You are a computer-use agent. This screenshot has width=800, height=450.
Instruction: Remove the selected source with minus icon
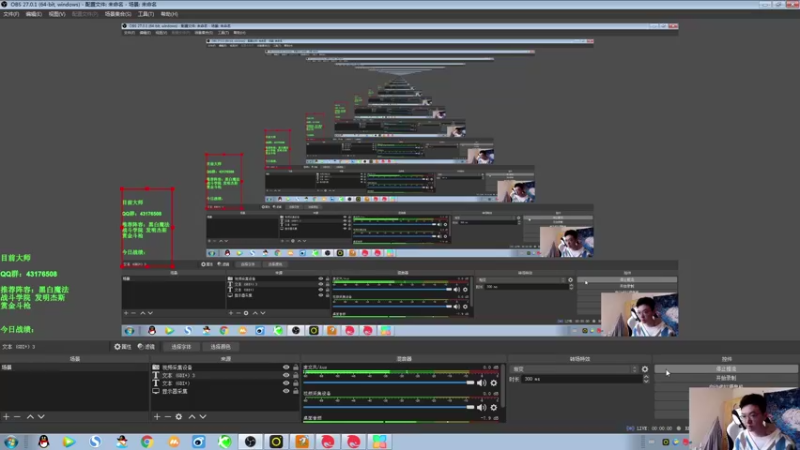point(167,417)
